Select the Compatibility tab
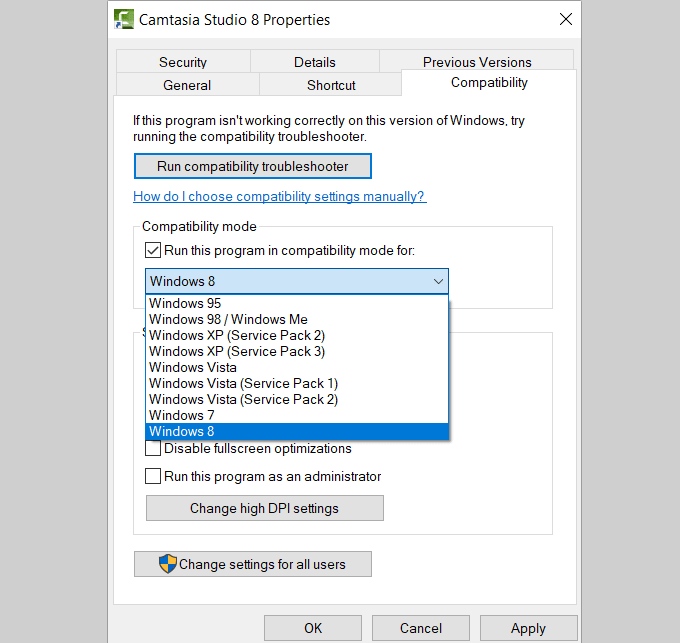 click(x=489, y=82)
